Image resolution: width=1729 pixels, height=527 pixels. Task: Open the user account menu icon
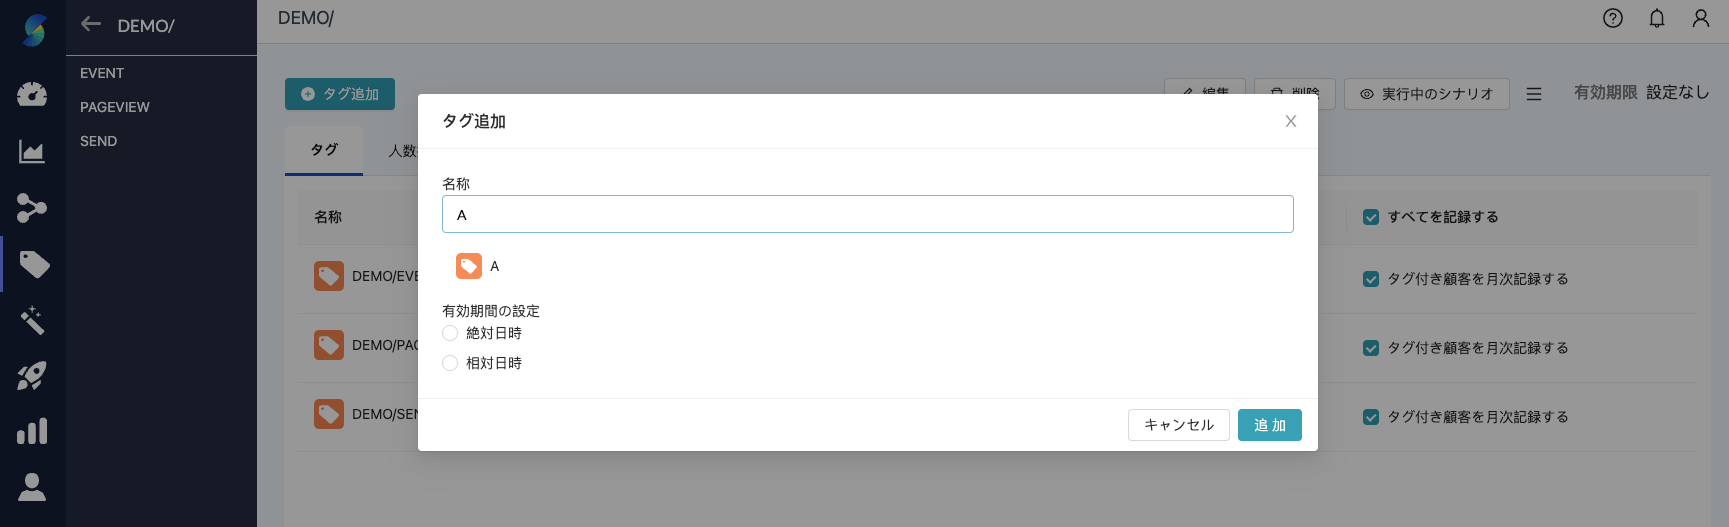click(1701, 18)
